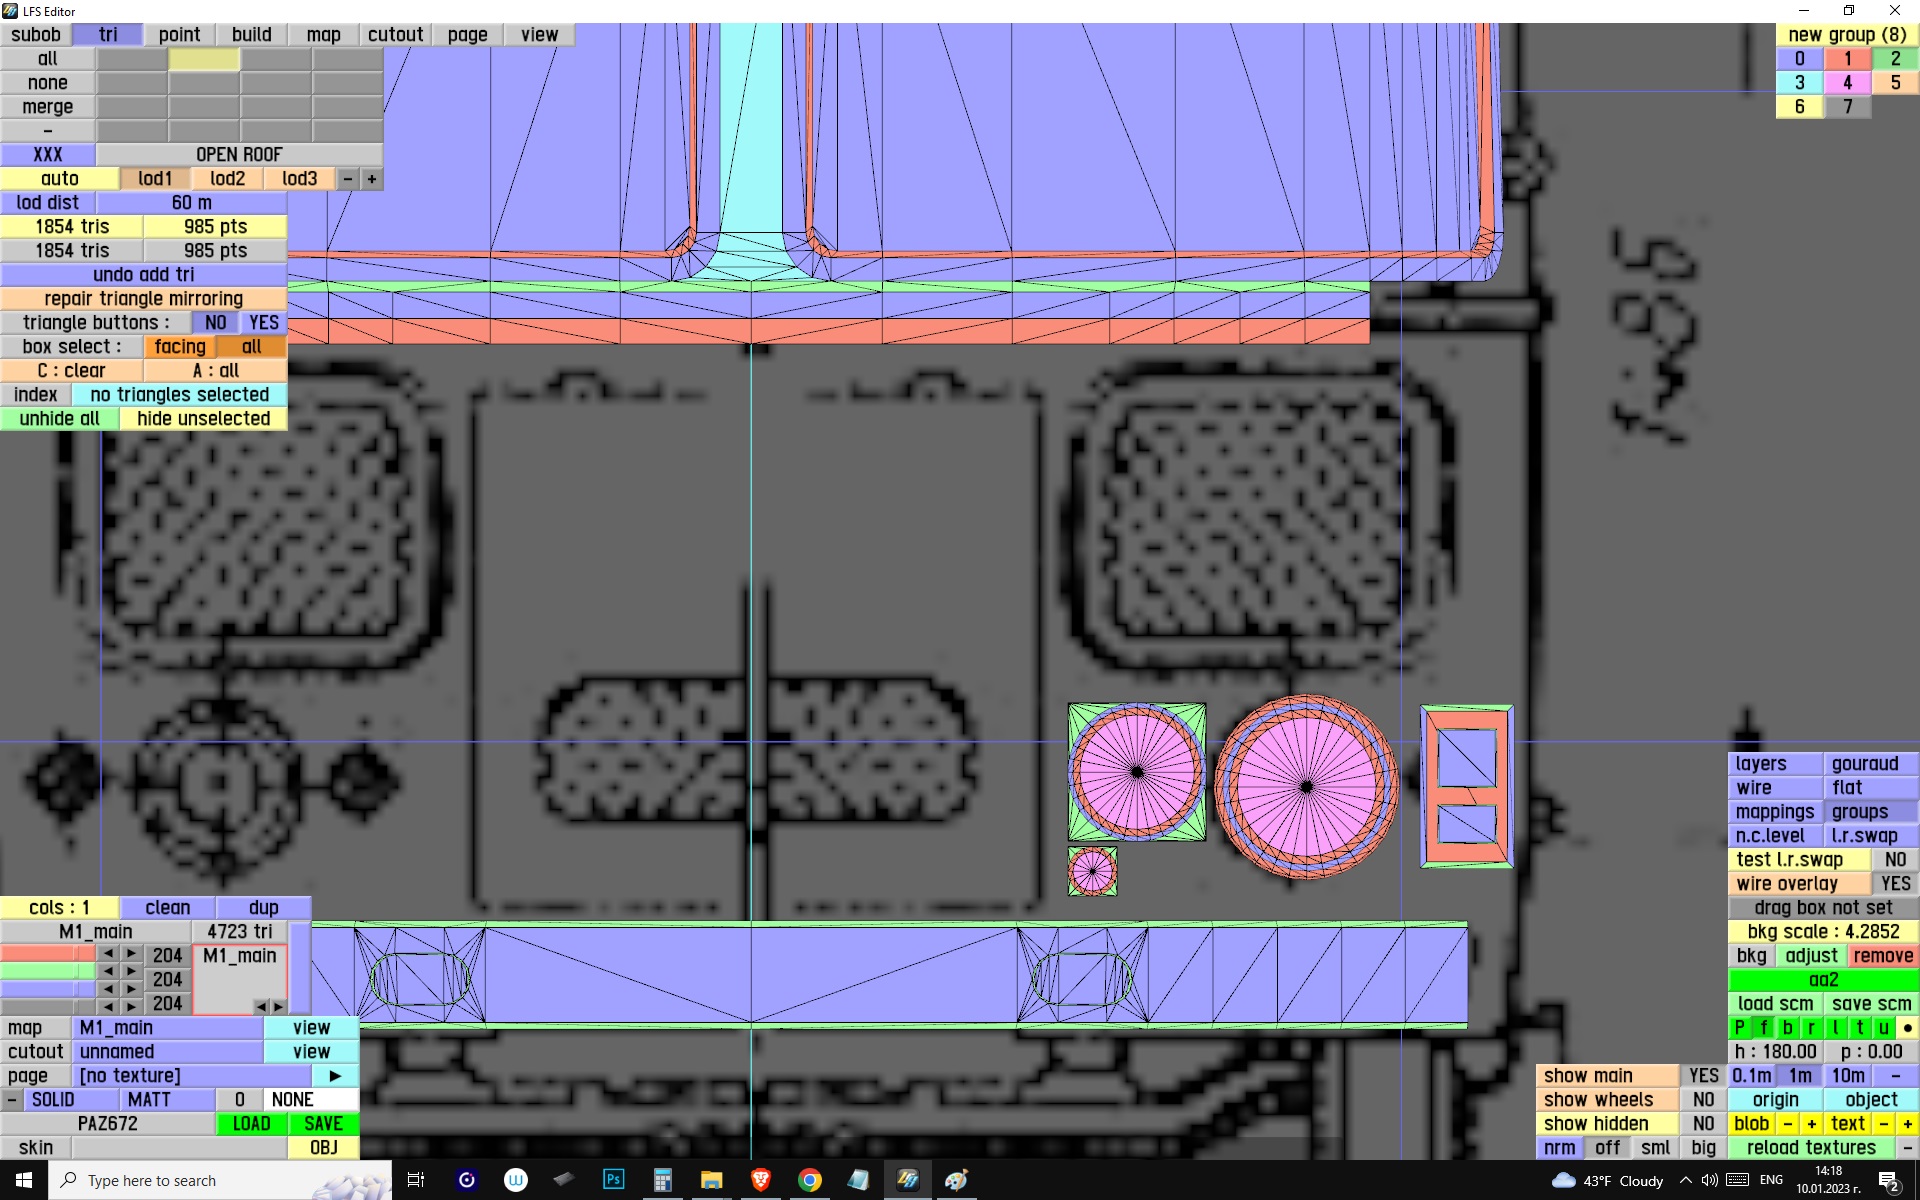Toggle show wheels NO button
The width and height of the screenshot is (1920, 1200).
point(1703,1099)
